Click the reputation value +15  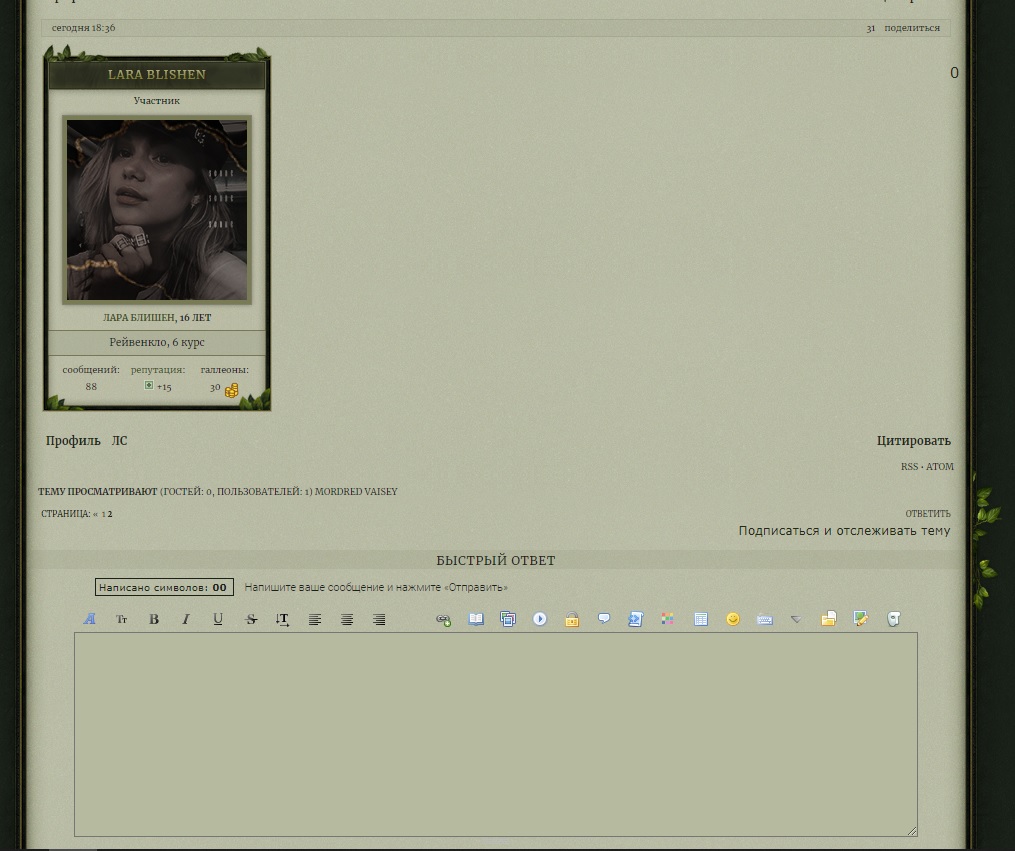coord(164,387)
